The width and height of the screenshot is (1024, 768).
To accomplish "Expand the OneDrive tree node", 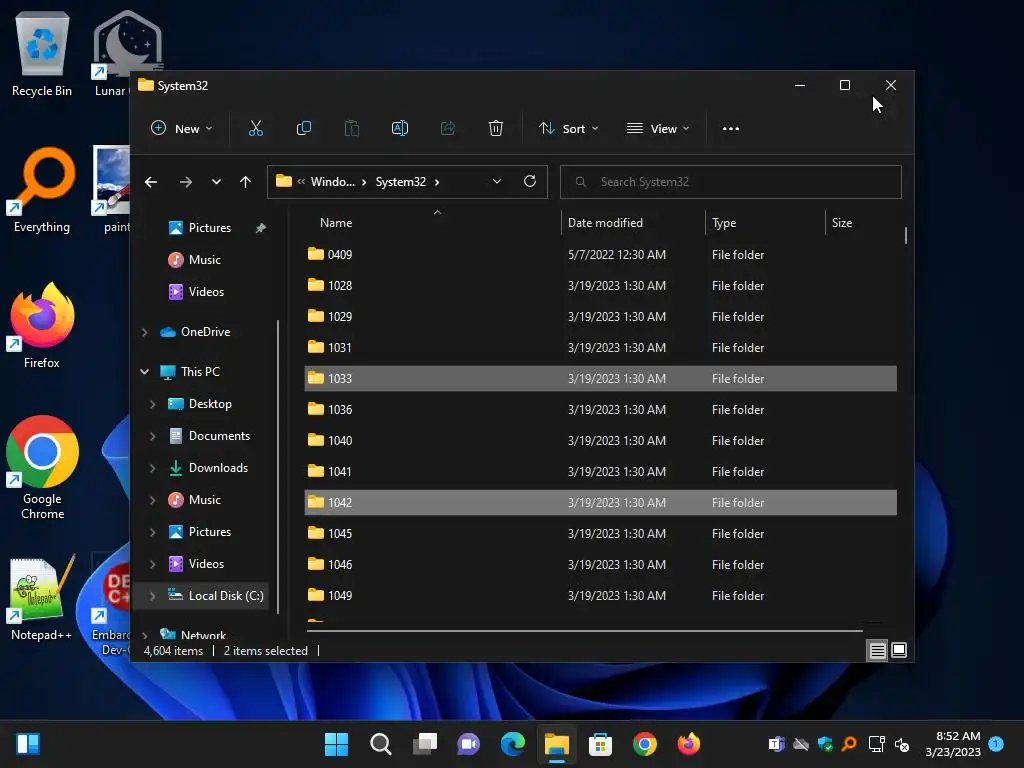I will 144,332.
